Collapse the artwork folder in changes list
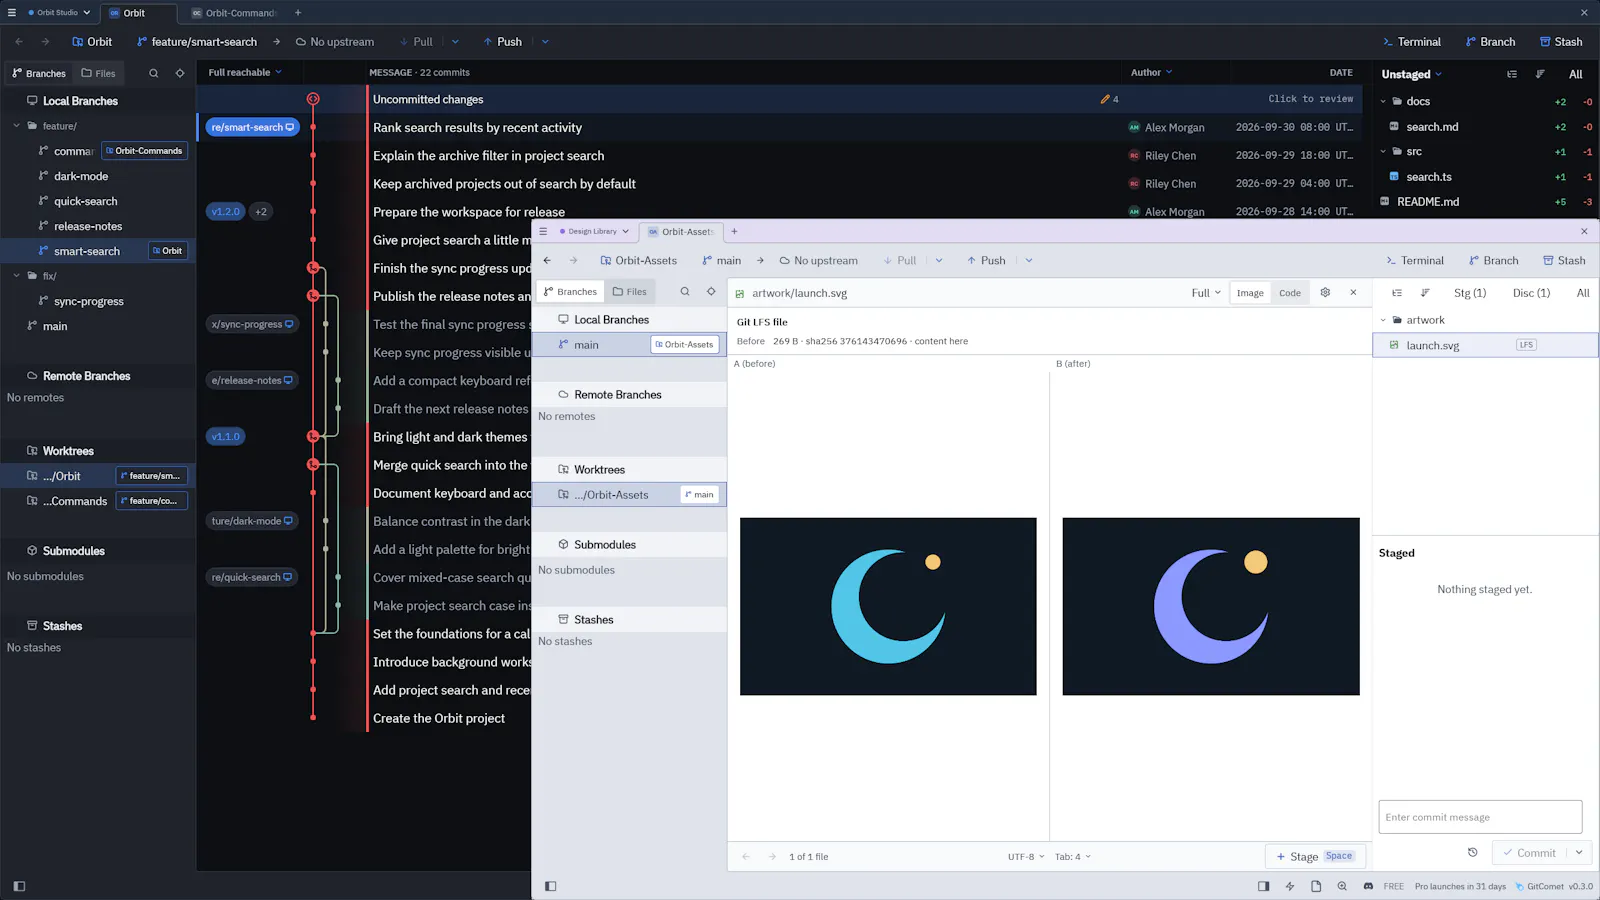 (1383, 320)
